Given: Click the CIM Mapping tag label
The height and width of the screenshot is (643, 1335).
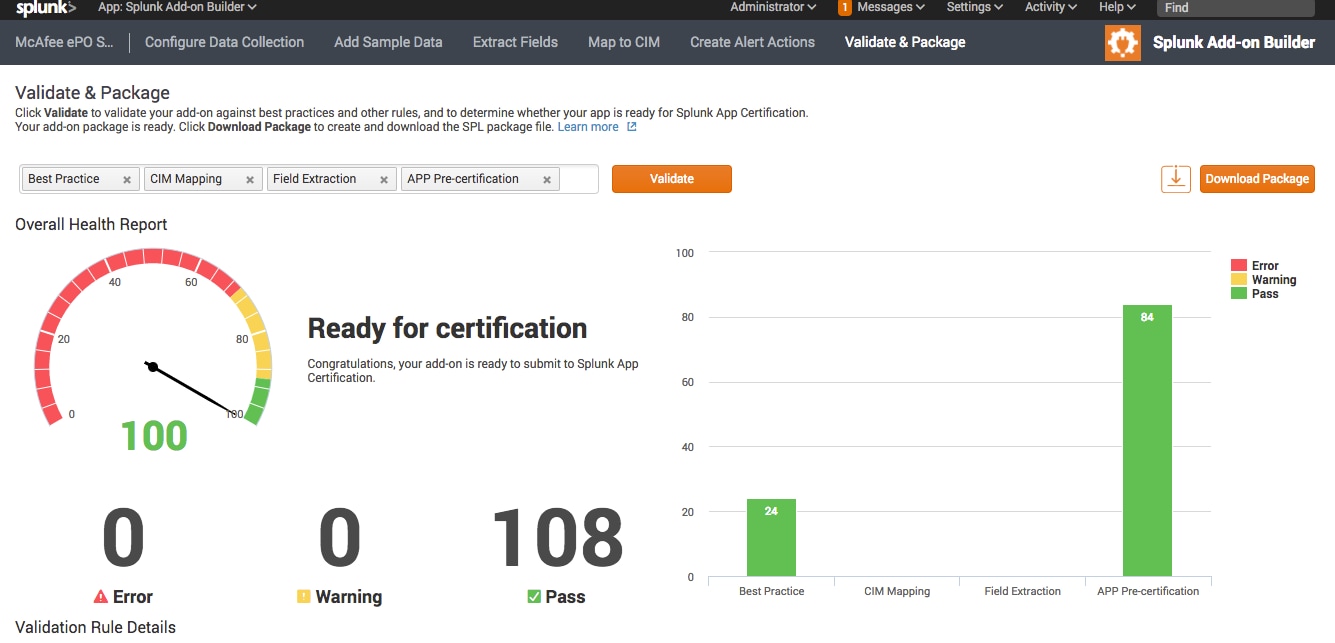Looking at the screenshot, I should (x=186, y=179).
